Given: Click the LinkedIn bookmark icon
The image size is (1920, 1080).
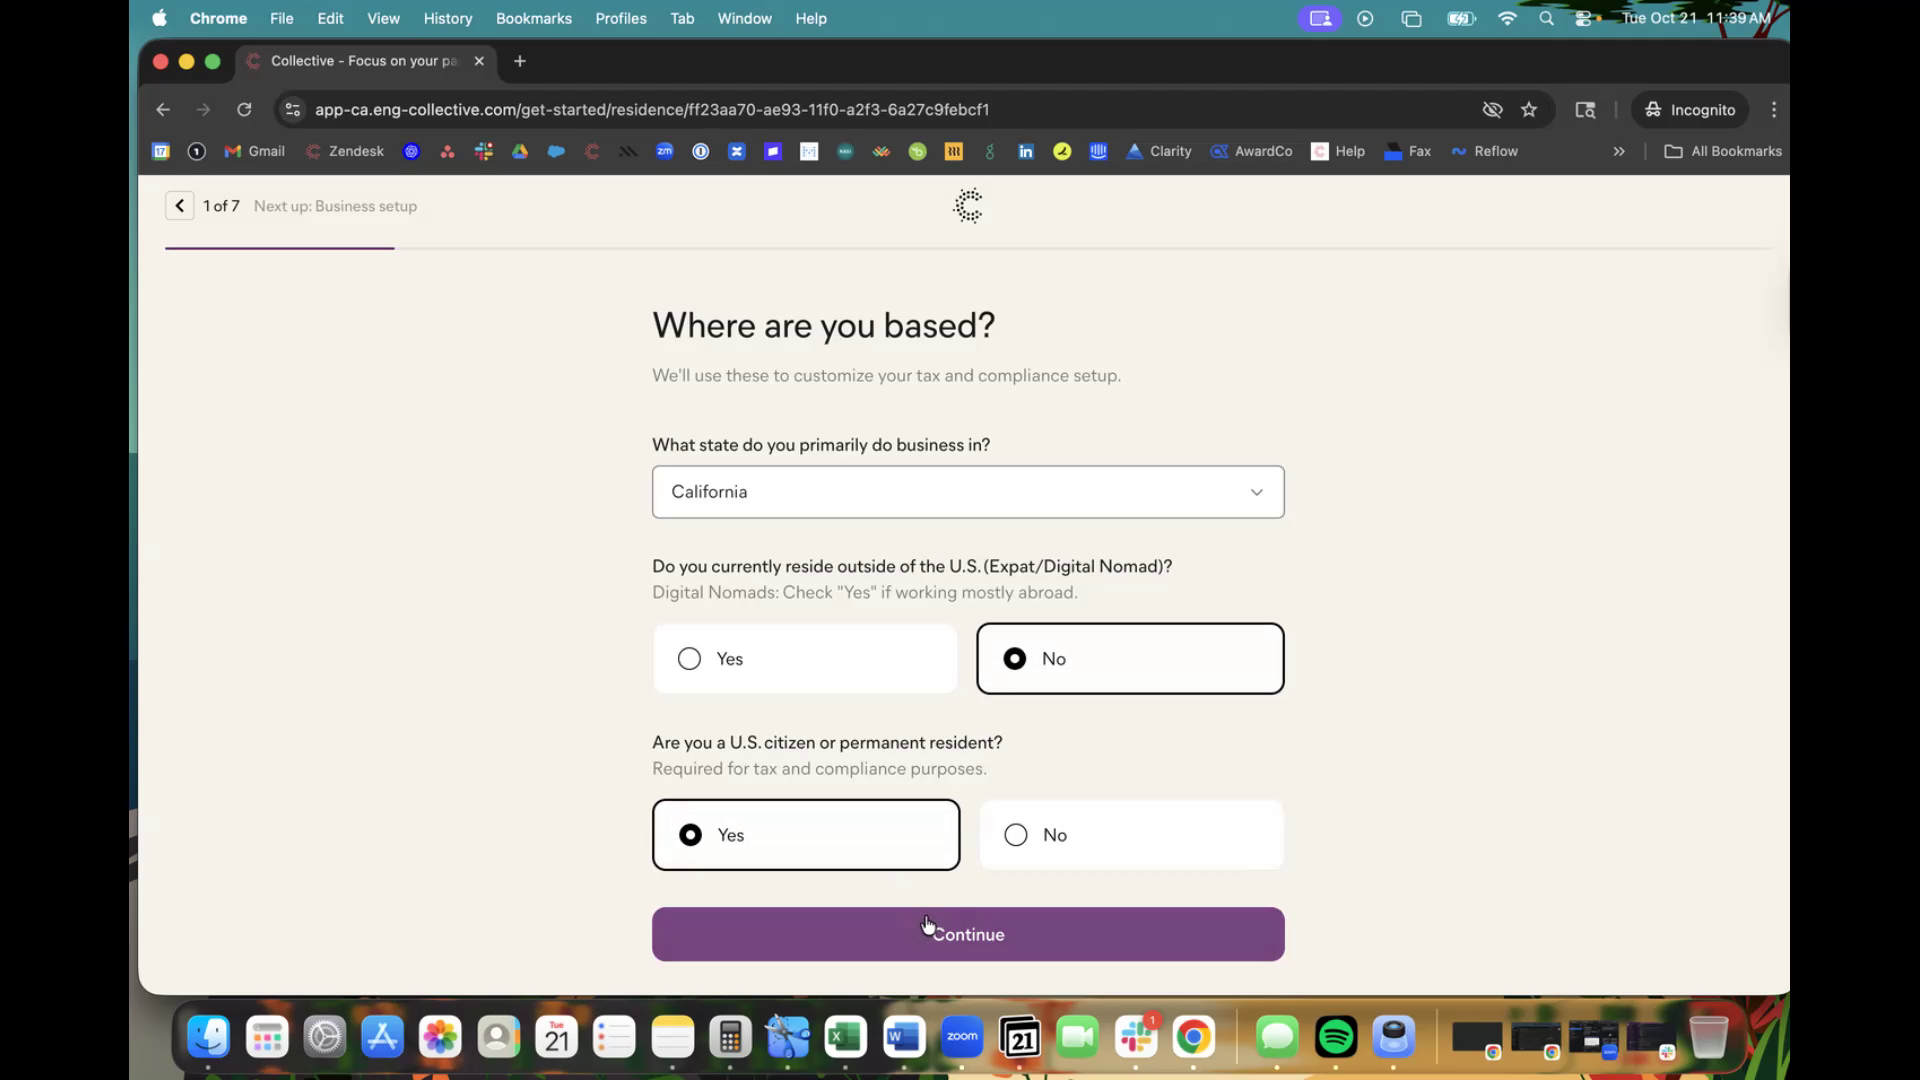Looking at the screenshot, I should pos(1025,151).
